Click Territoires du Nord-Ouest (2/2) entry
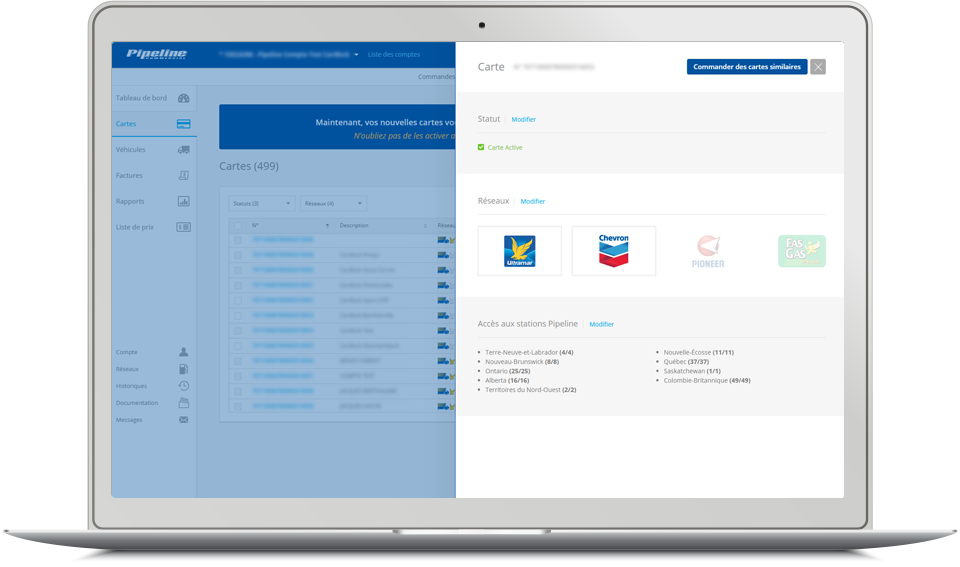960x567 pixels. coord(530,390)
